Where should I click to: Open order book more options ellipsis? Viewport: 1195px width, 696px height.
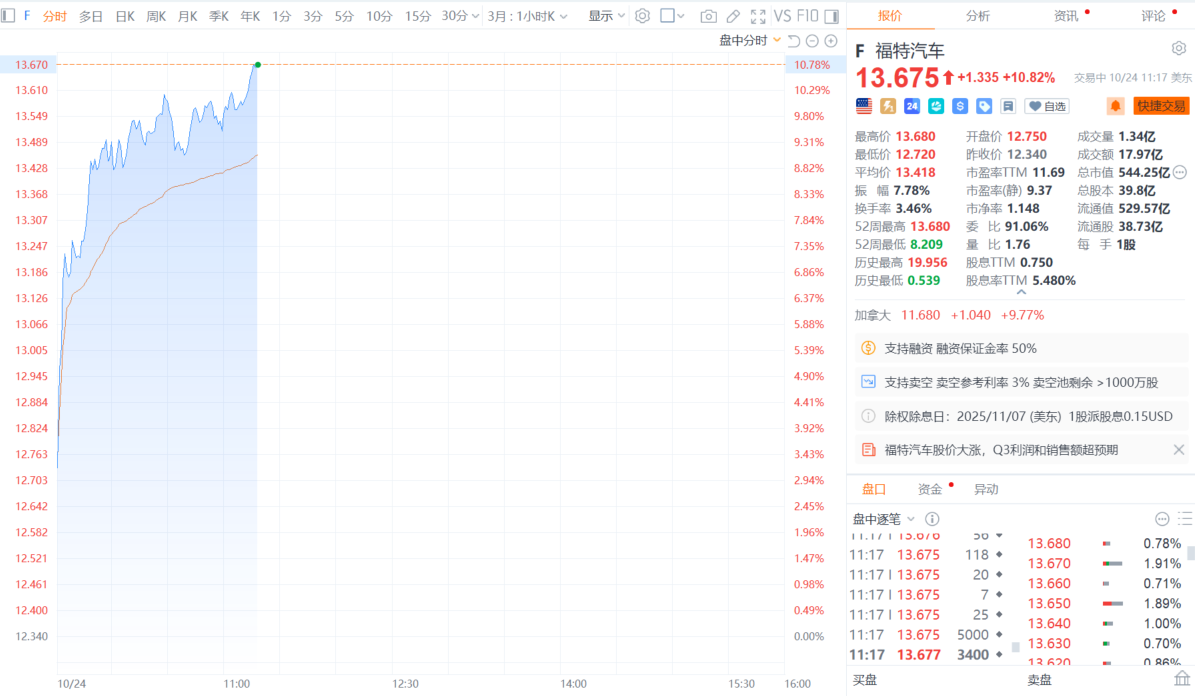[1162, 519]
